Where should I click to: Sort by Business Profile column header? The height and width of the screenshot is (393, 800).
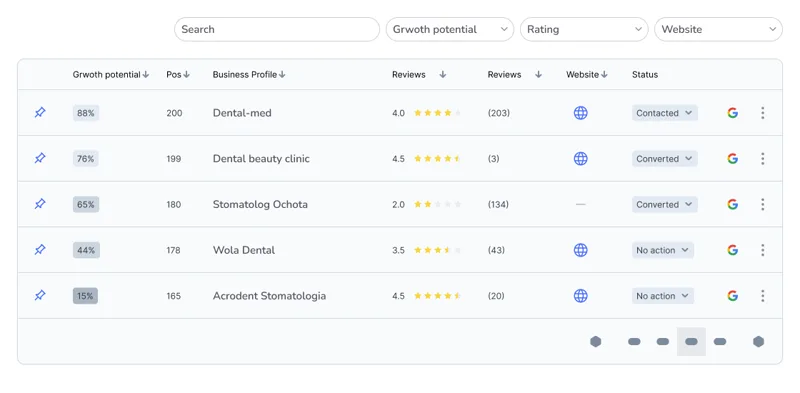click(249, 75)
